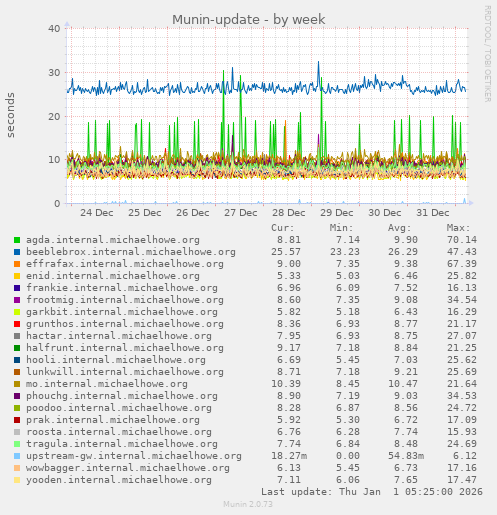Click the Cur: column header

pyautogui.click(x=283, y=228)
